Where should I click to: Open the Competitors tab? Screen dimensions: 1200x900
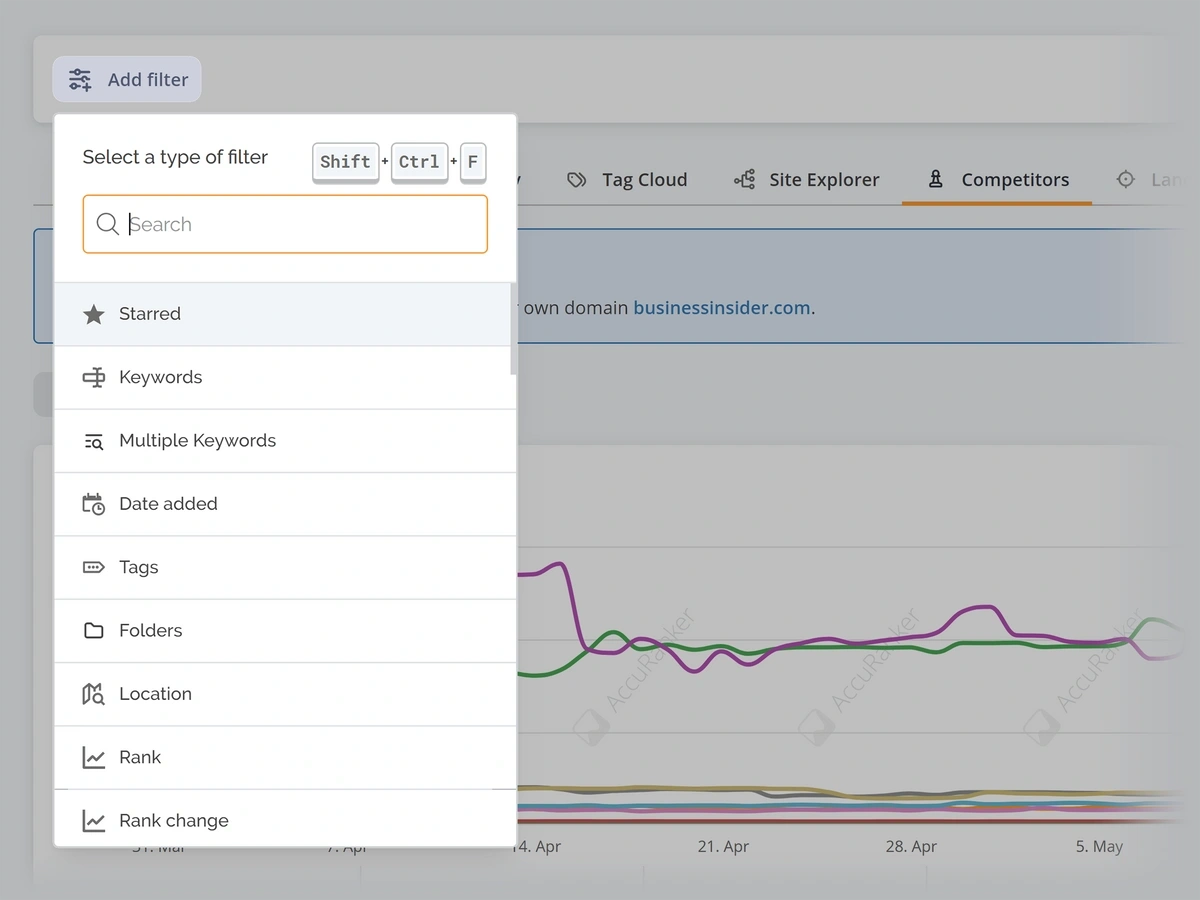(997, 180)
